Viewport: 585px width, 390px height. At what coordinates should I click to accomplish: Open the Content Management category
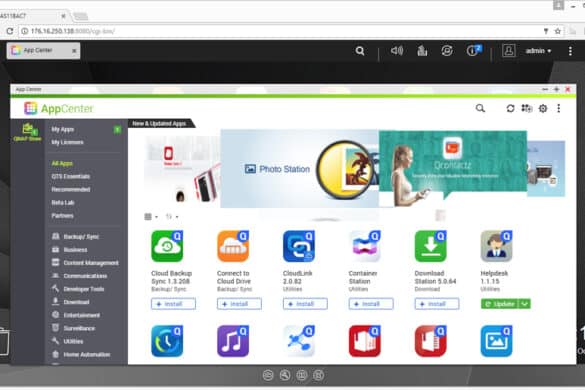coord(85,263)
